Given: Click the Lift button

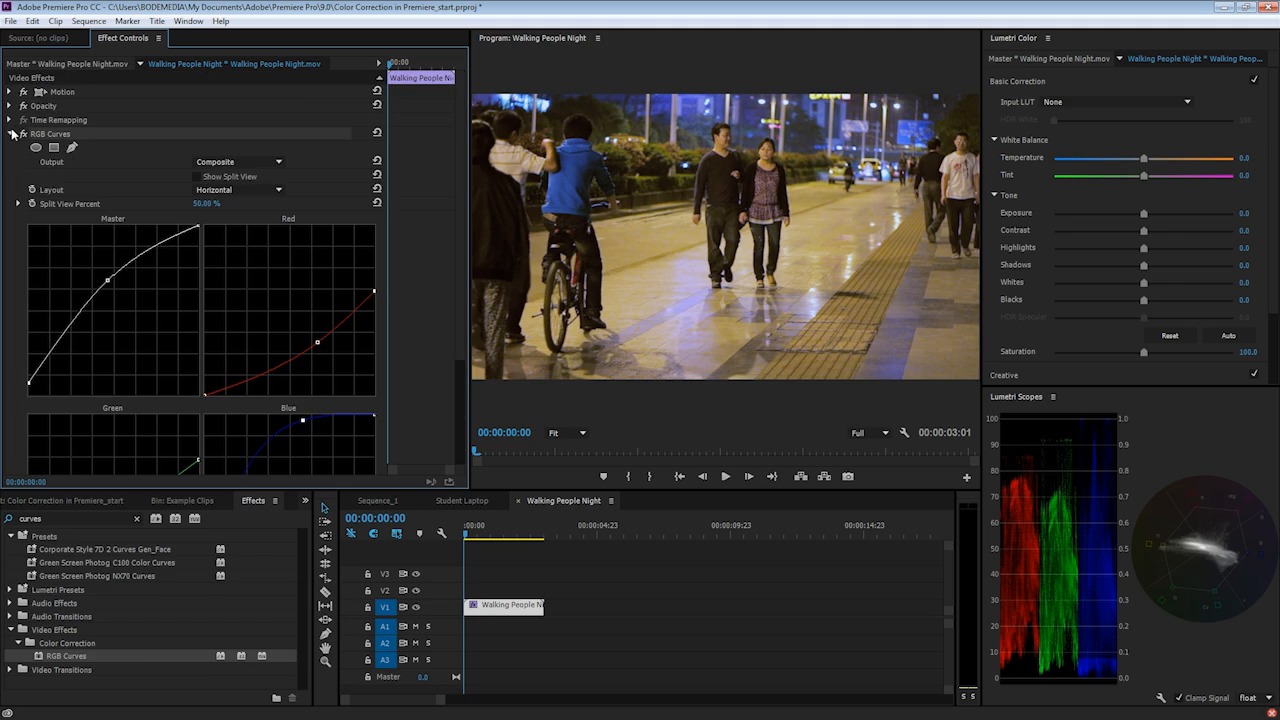Looking at the screenshot, I should point(800,477).
